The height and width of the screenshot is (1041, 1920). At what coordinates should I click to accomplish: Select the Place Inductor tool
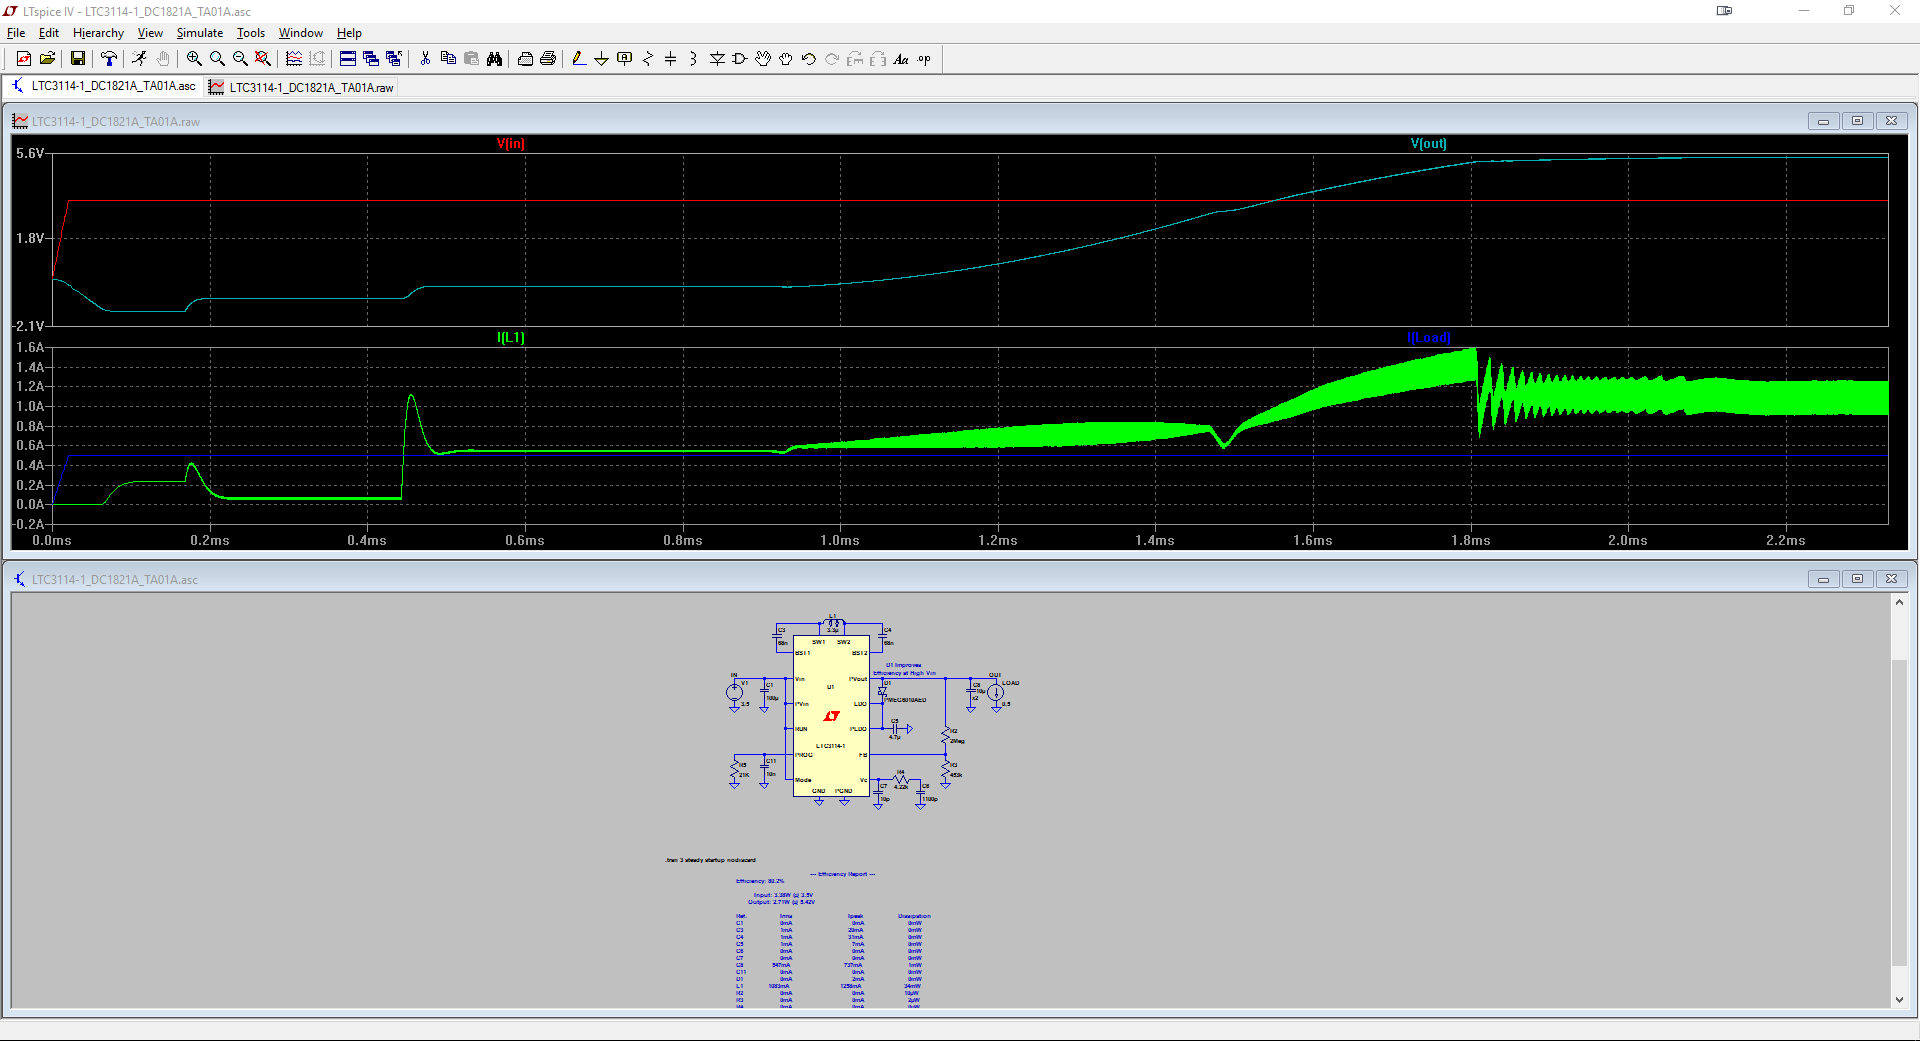694,59
